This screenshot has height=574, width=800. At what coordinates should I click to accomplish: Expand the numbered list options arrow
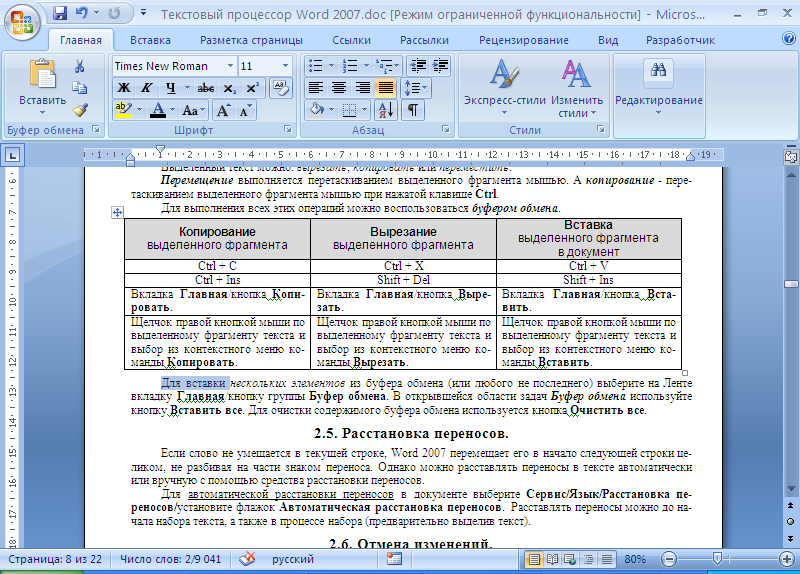tap(366, 66)
